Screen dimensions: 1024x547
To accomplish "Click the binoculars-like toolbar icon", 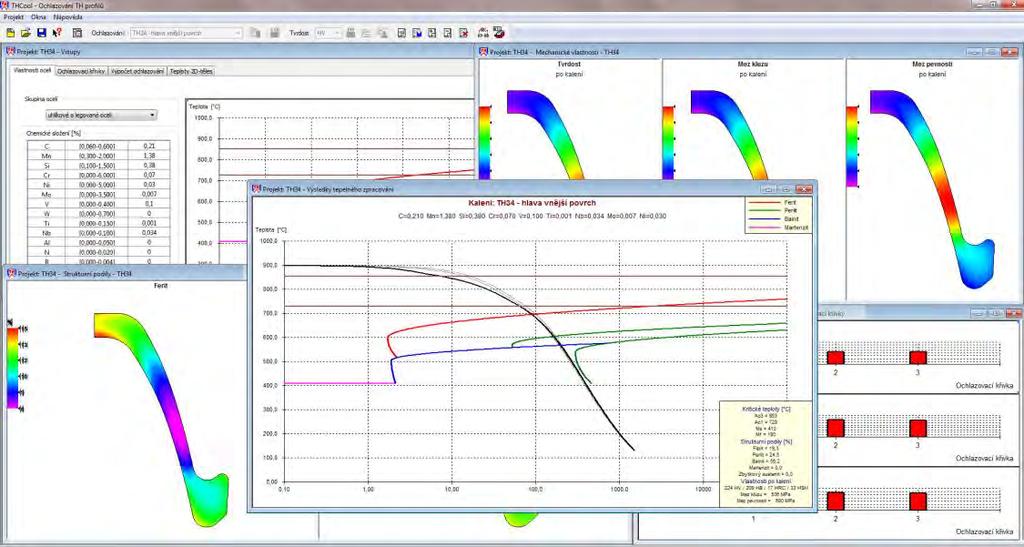I will pyautogui.click(x=484, y=33).
